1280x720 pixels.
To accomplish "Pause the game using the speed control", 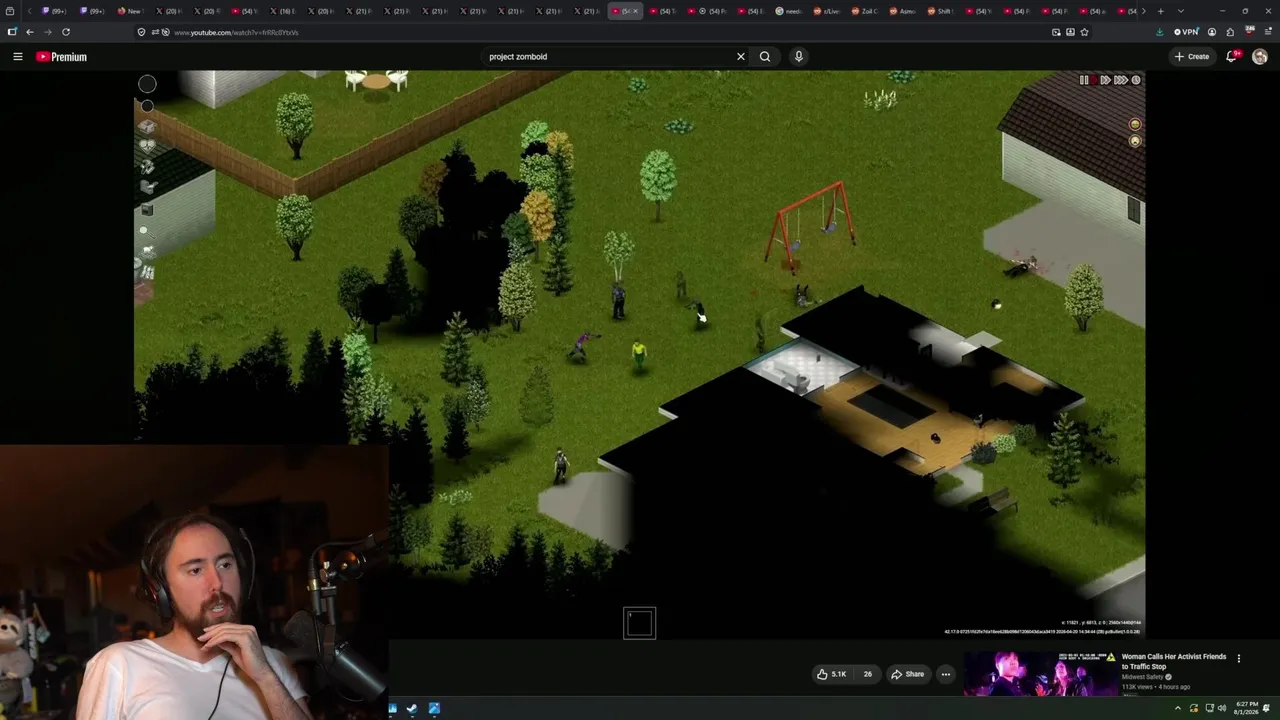I will (1084, 80).
